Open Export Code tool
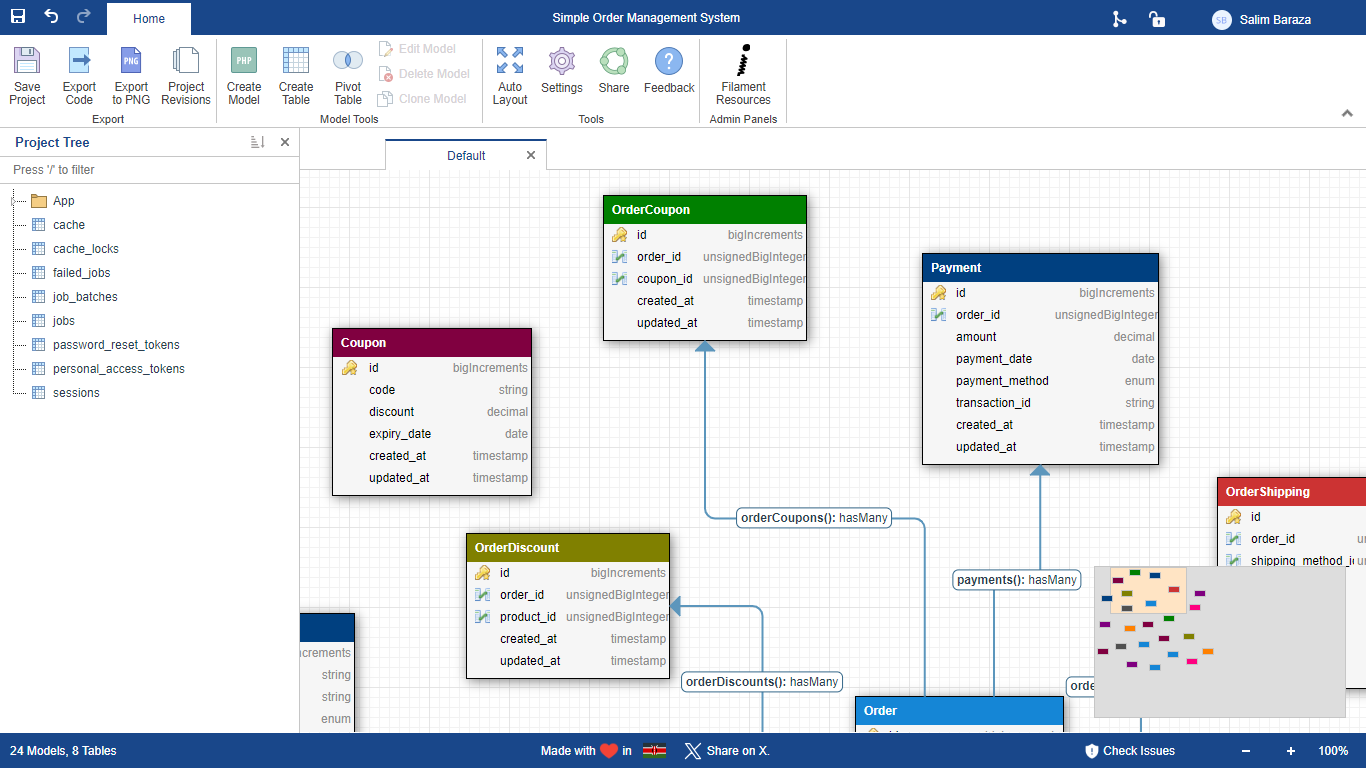The width and height of the screenshot is (1366, 768). click(79, 62)
